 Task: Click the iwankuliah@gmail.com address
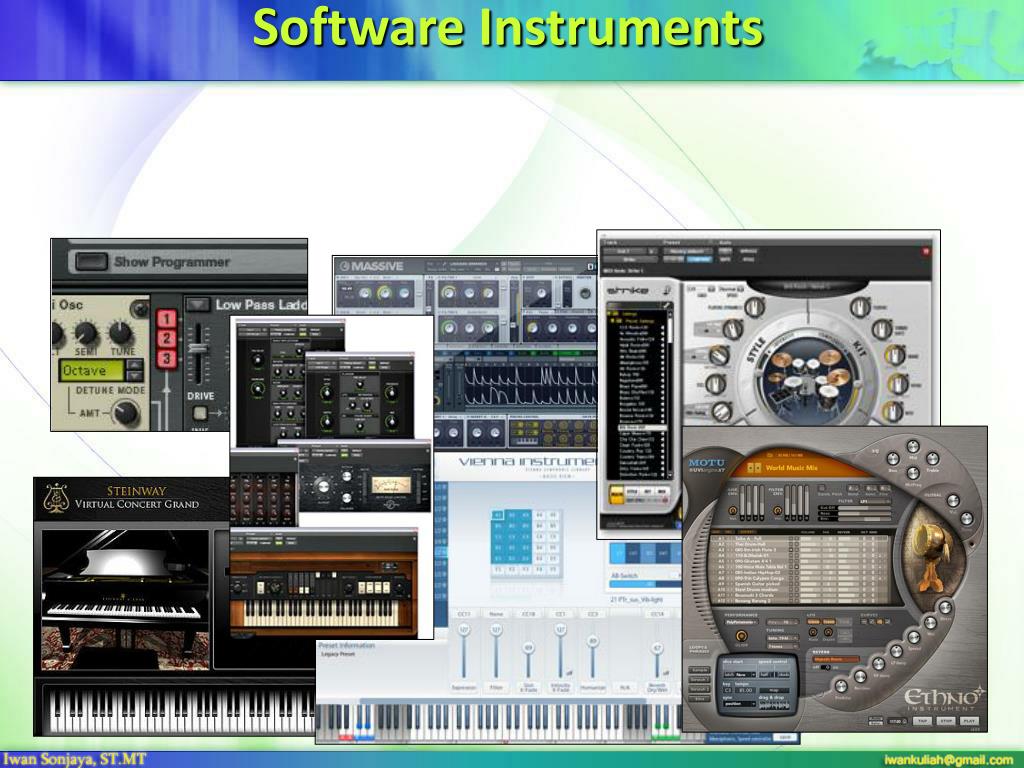pyautogui.click(x=949, y=760)
